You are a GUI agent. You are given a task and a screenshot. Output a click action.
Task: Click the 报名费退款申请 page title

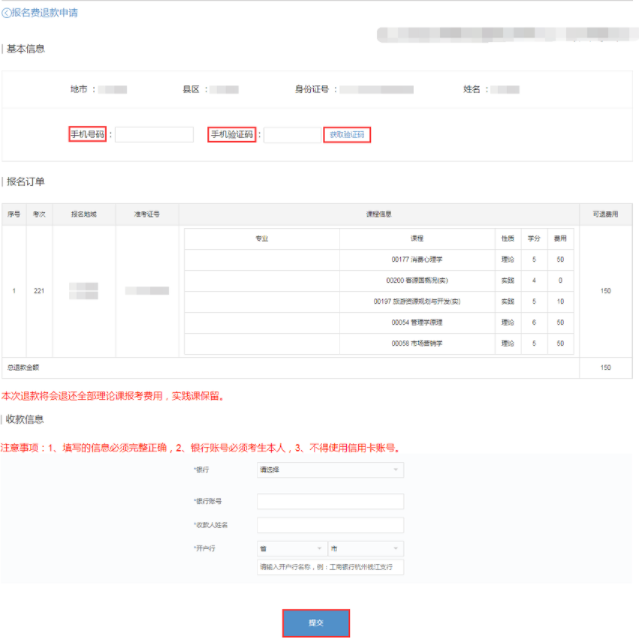click(x=45, y=13)
